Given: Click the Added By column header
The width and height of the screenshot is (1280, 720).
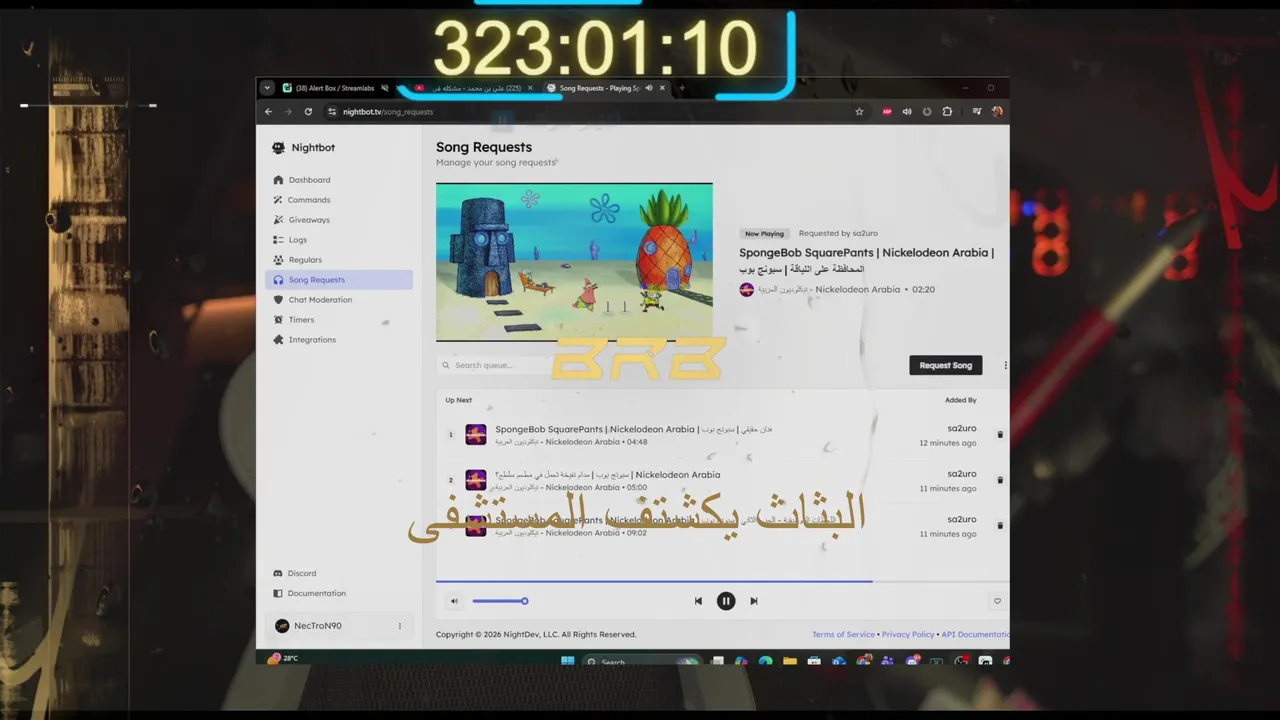Looking at the screenshot, I should coord(960,400).
